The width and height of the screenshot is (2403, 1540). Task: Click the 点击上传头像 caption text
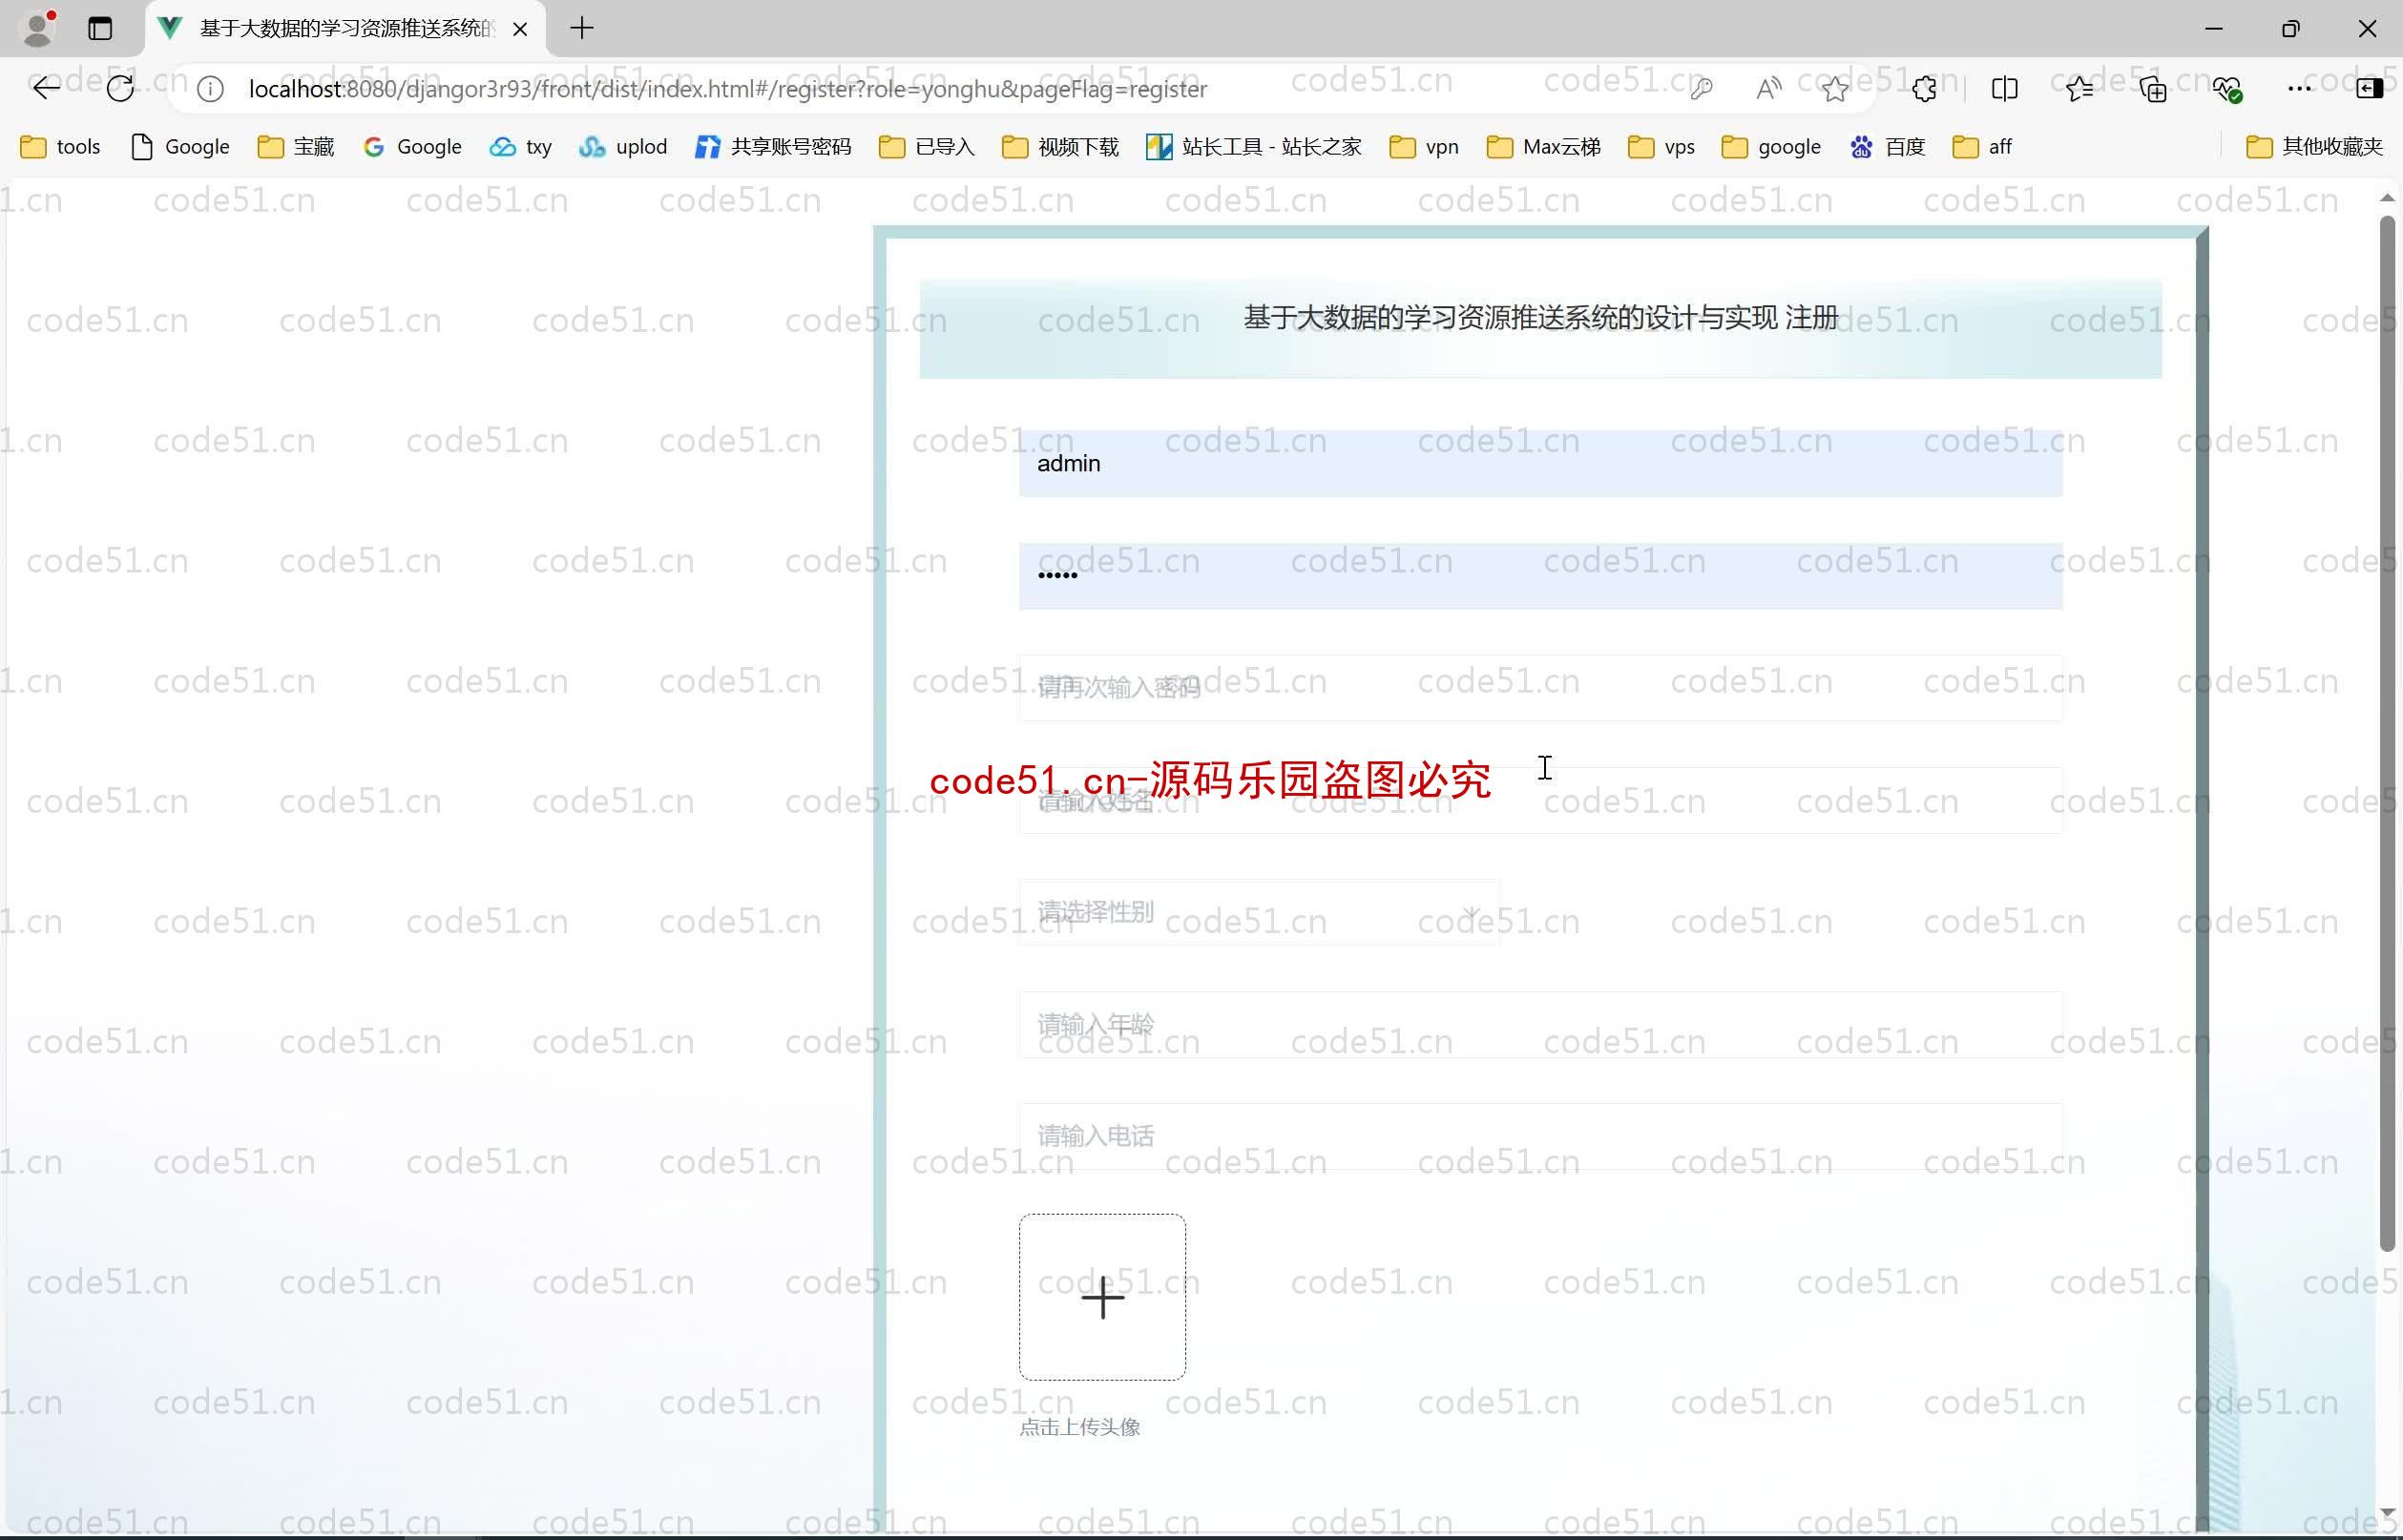(1080, 1428)
